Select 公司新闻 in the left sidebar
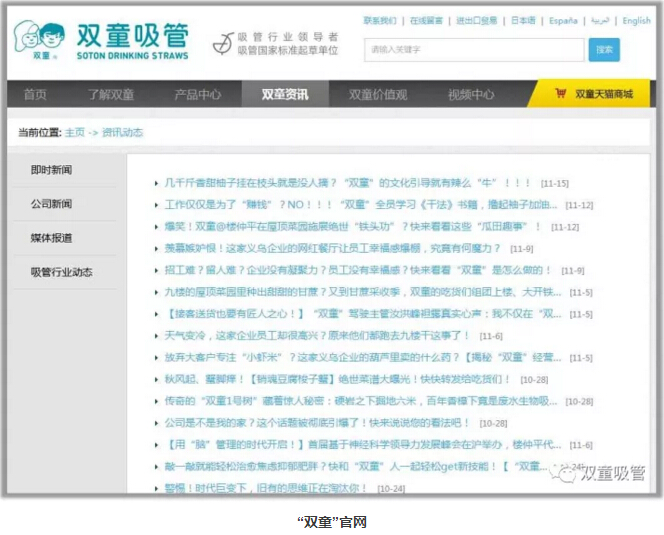The width and height of the screenshot is (664, 535). pos(51,204)
